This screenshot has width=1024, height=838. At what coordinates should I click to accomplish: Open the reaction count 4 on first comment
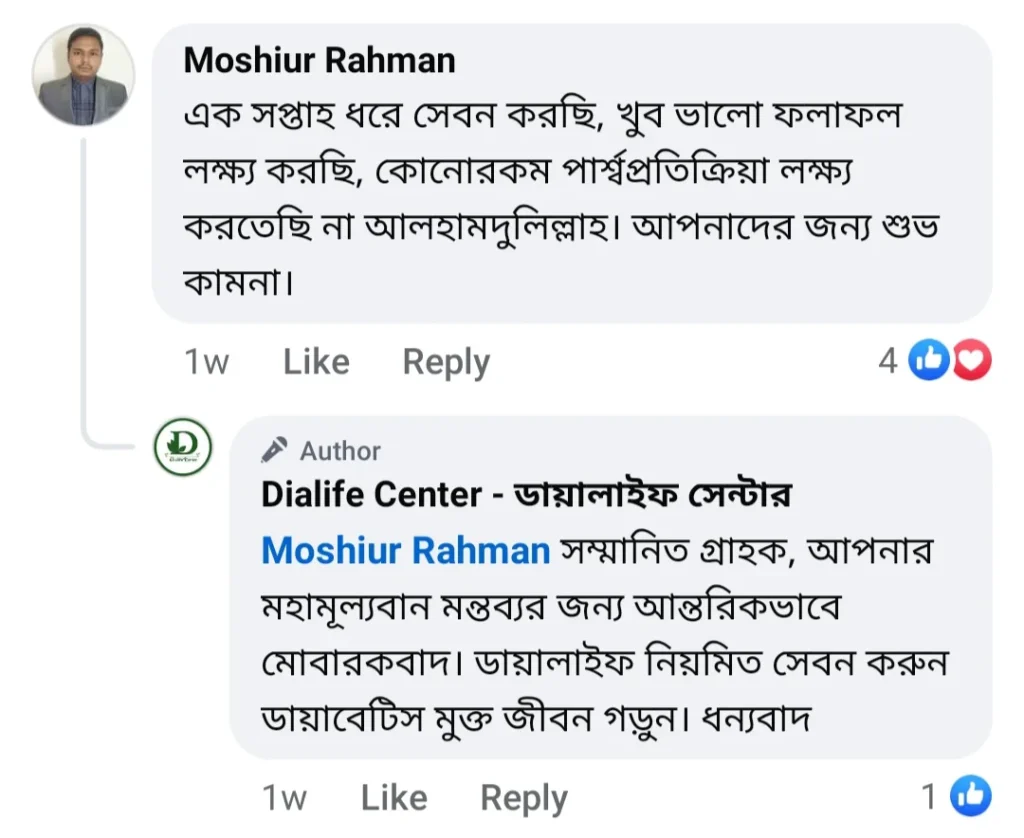point(887,361)
